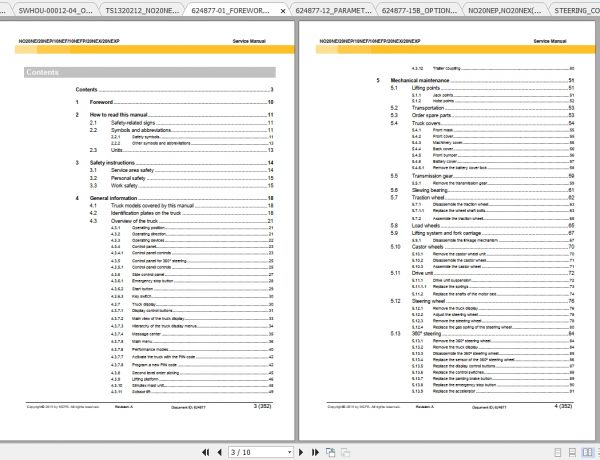Open the NO20NEP,NO20NEX tab
Image resolution: width=600 pixels, height=460 pixels.
click(x=505, y=10)
